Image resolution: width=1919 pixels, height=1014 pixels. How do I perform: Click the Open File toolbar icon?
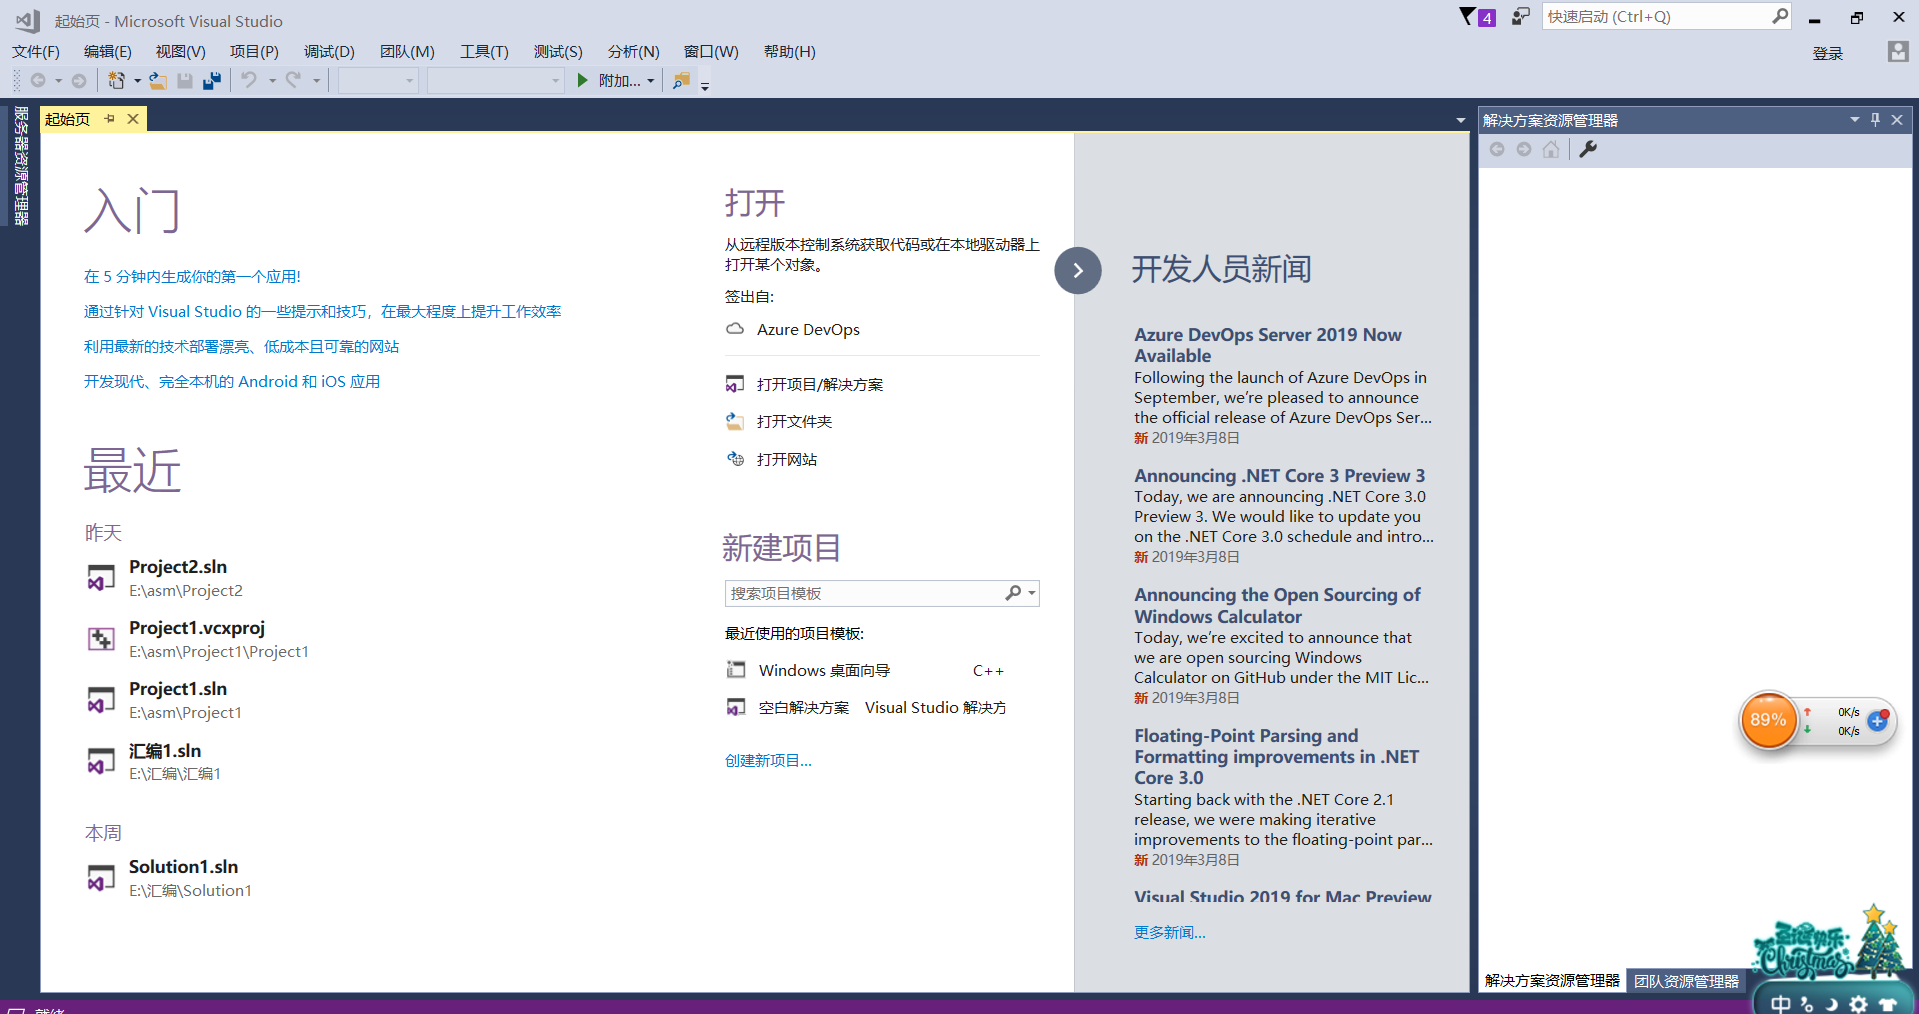(x=158, y=81)
